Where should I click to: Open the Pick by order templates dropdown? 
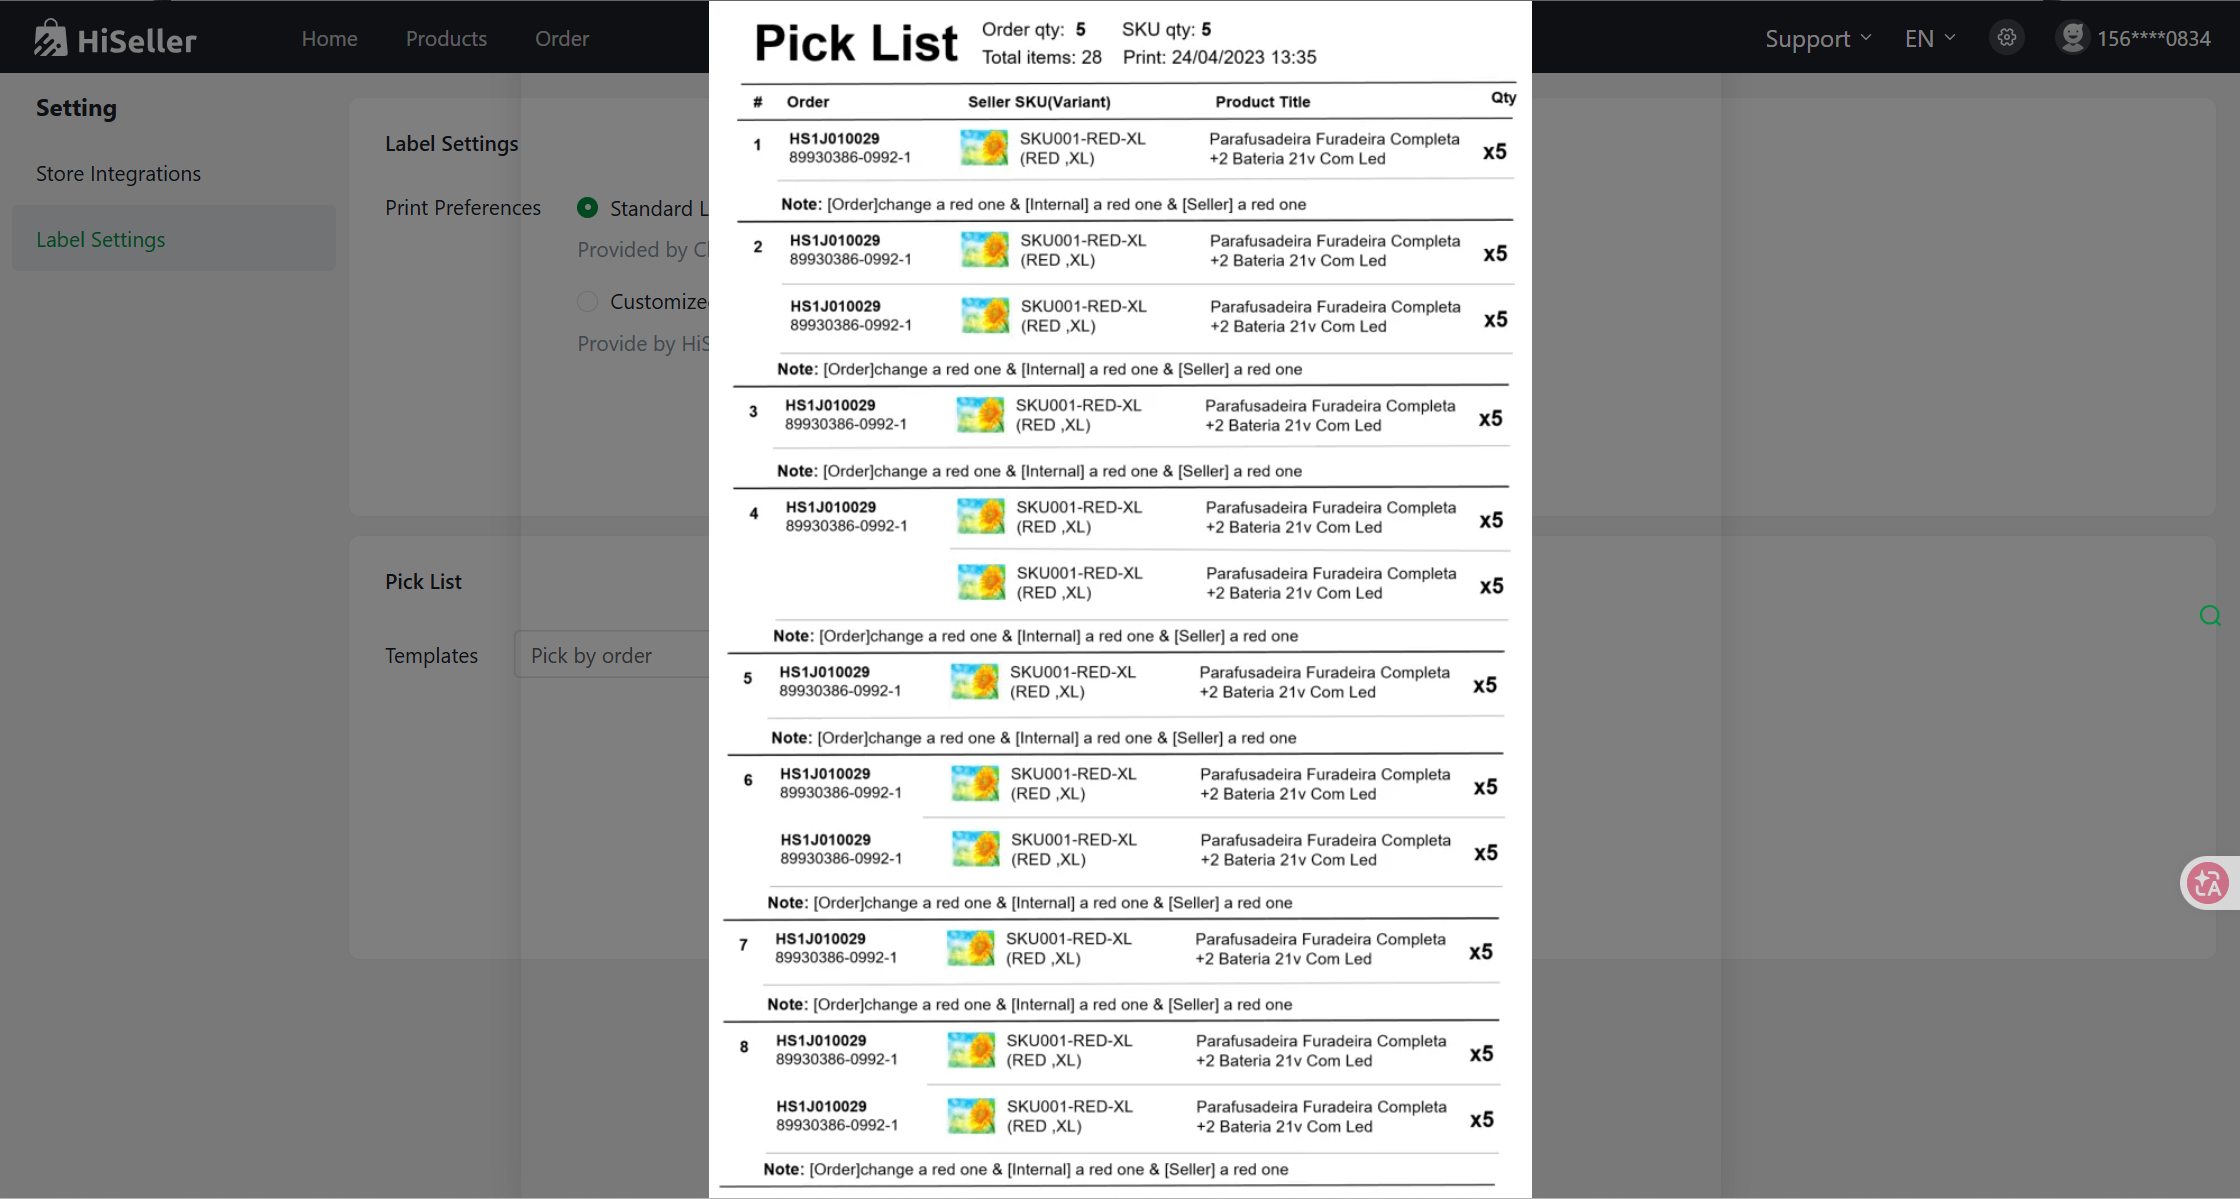[x=612, y=655]
